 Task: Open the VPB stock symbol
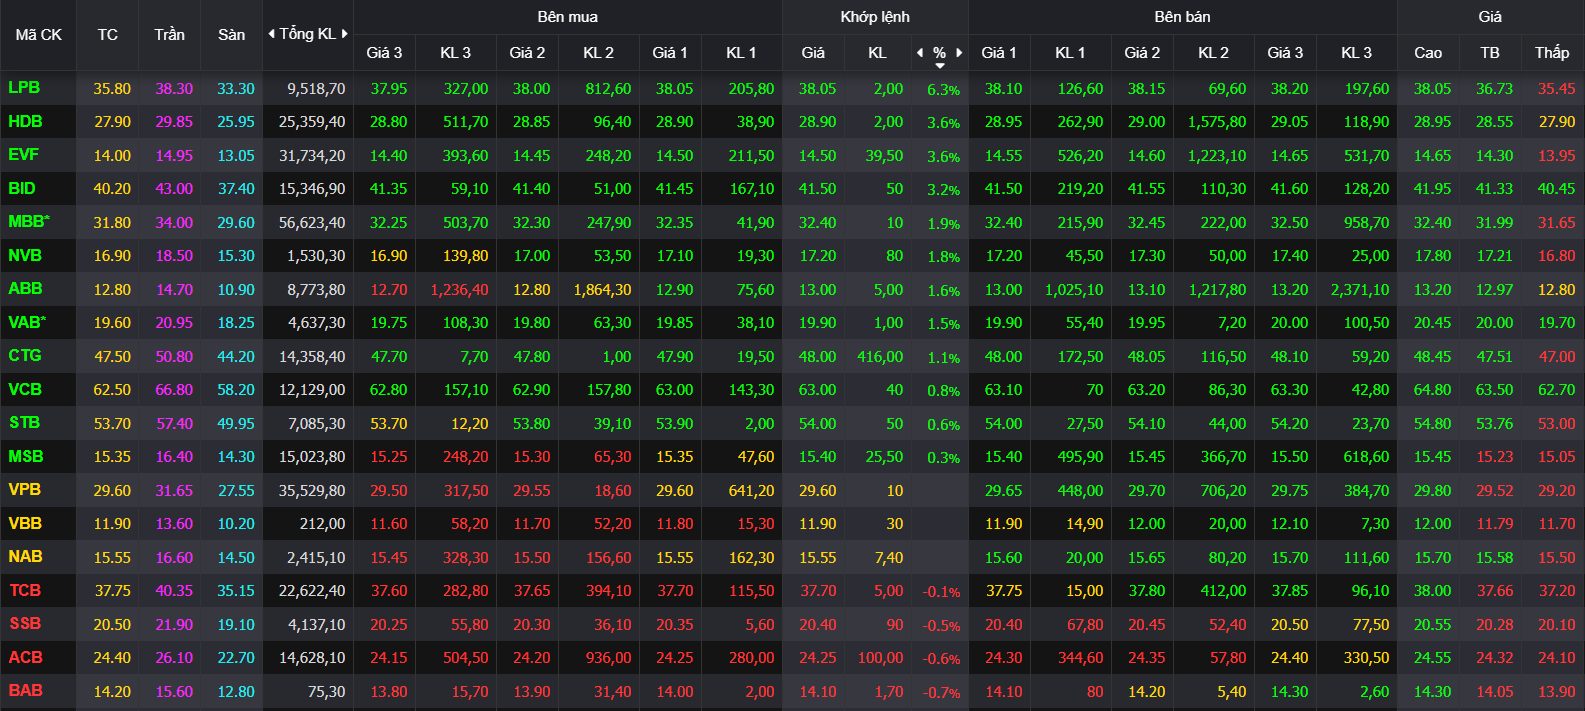(x=25, y=490)
